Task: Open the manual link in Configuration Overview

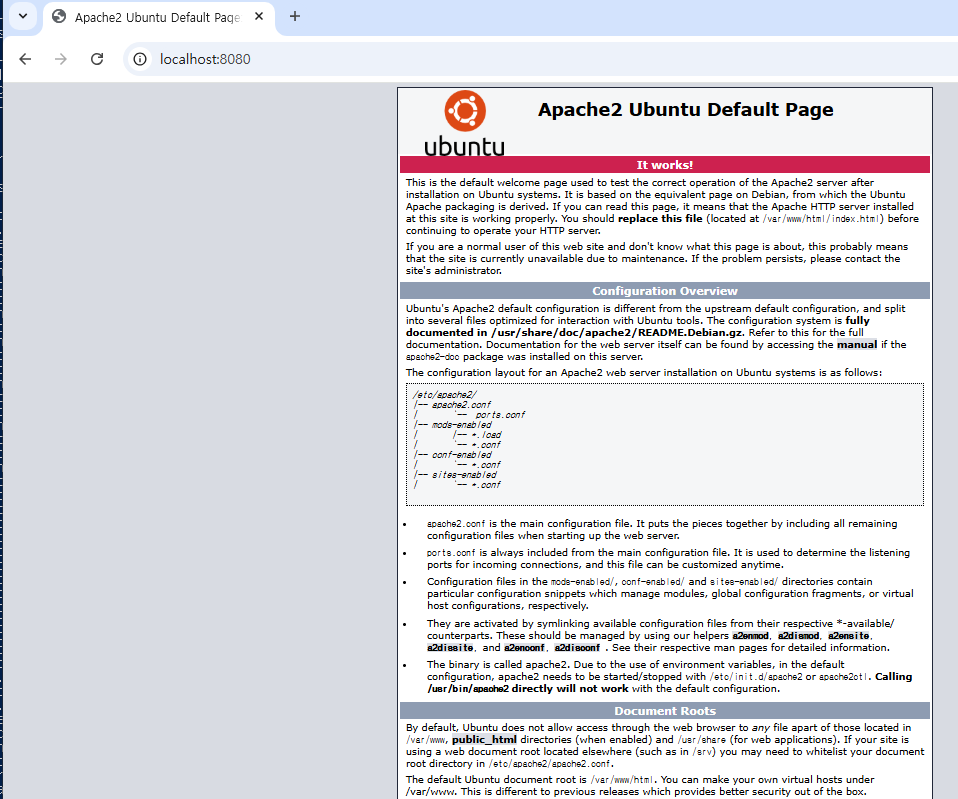Action: (857, 345)
